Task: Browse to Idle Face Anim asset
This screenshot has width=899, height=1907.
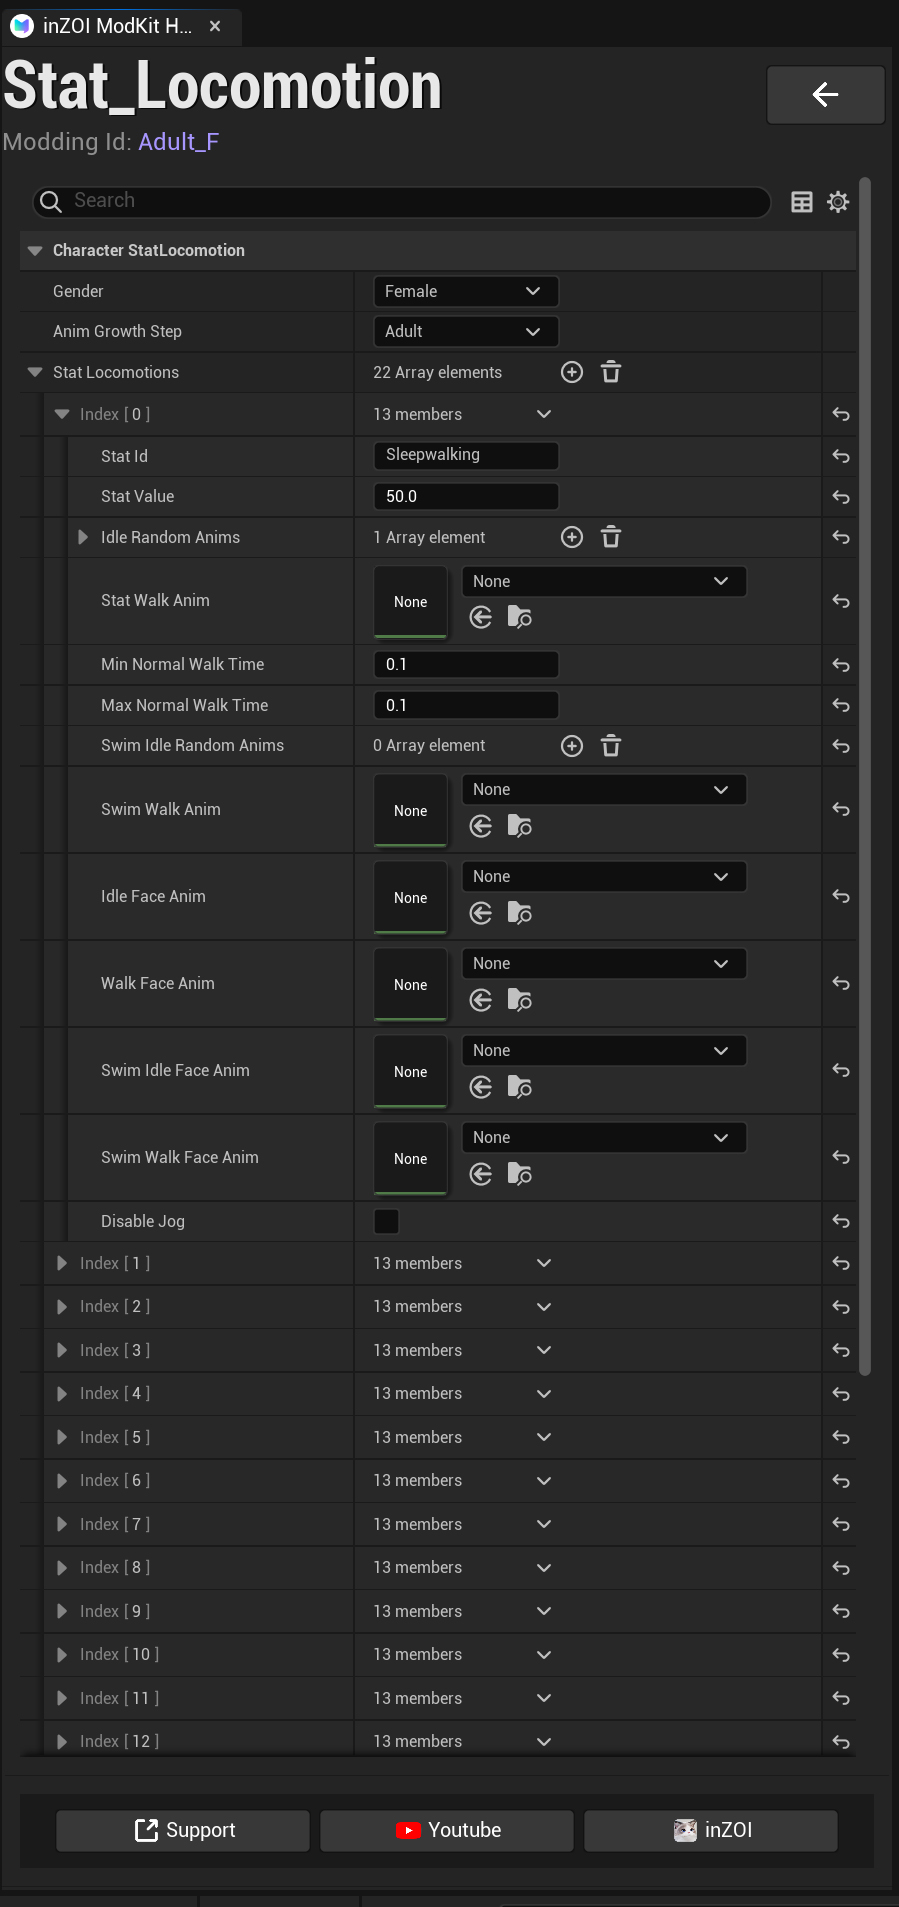Action: click(x=519, y=913)
